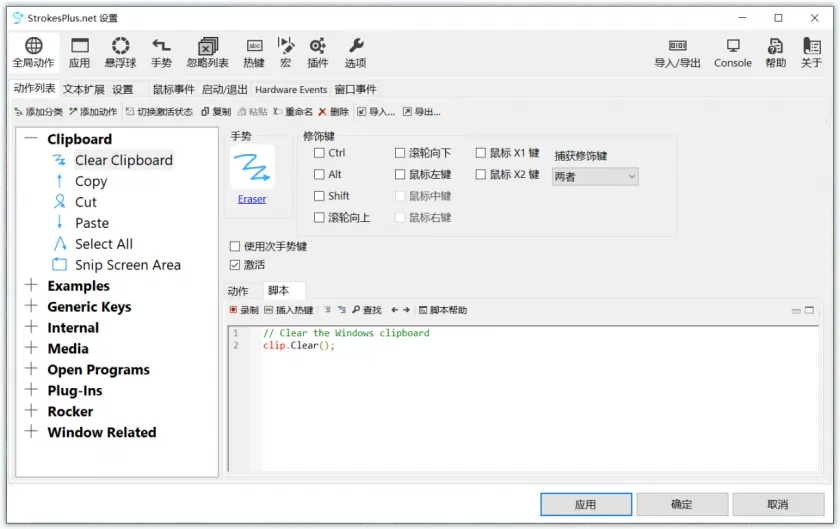840x529 pixels.
Task: Open the 关于 about section
Action: coord(811,53)
